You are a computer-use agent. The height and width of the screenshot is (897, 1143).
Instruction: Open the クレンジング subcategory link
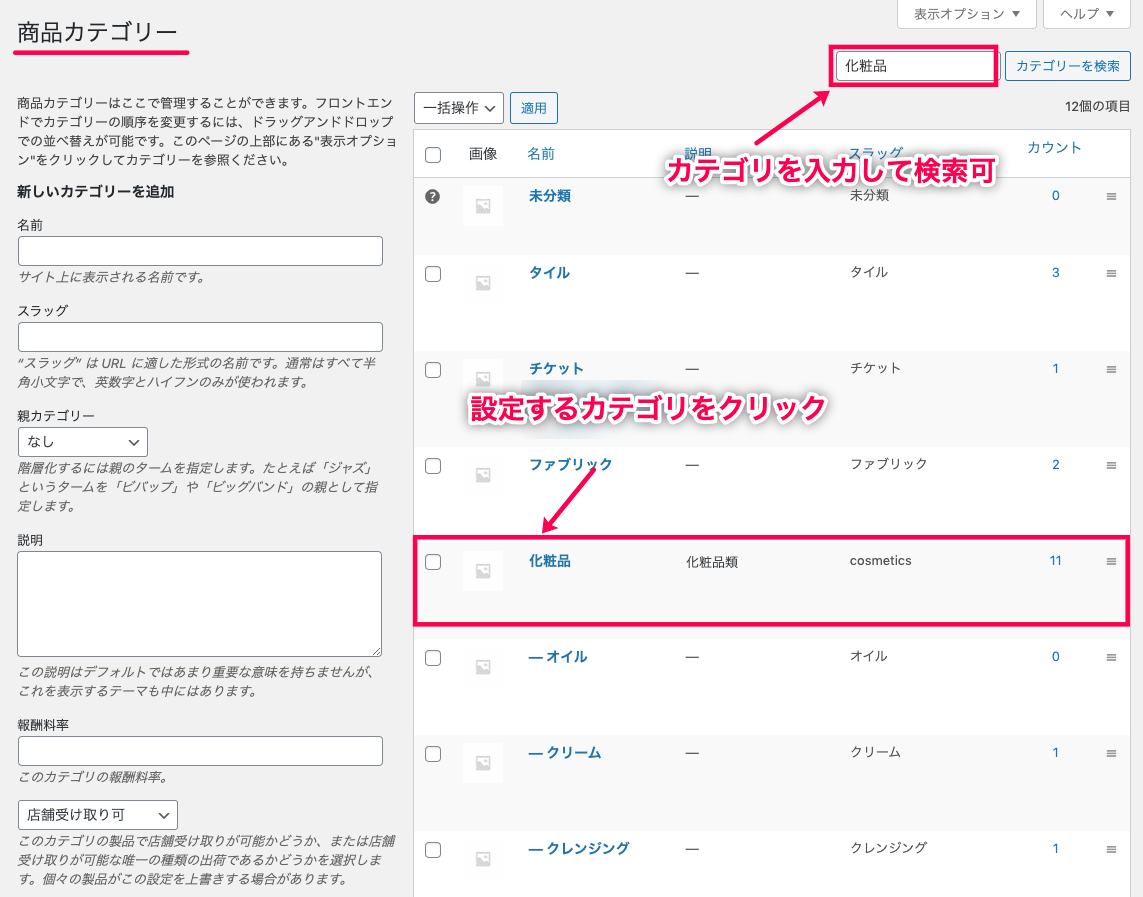pyautogui.click(x=579, y=848)
